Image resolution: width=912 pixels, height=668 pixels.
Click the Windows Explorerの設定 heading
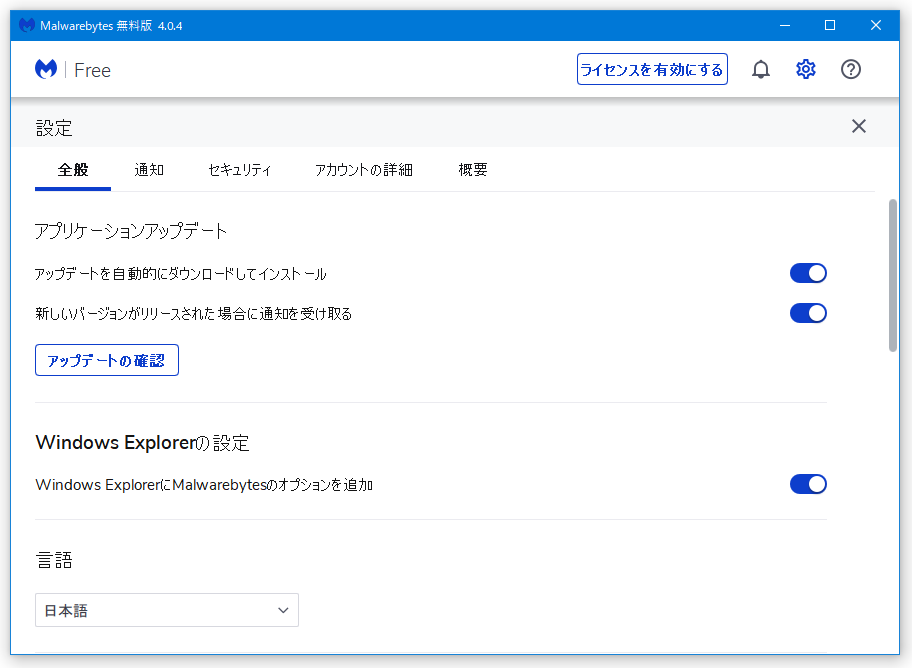pyautogui.click(x=142, y=443)
